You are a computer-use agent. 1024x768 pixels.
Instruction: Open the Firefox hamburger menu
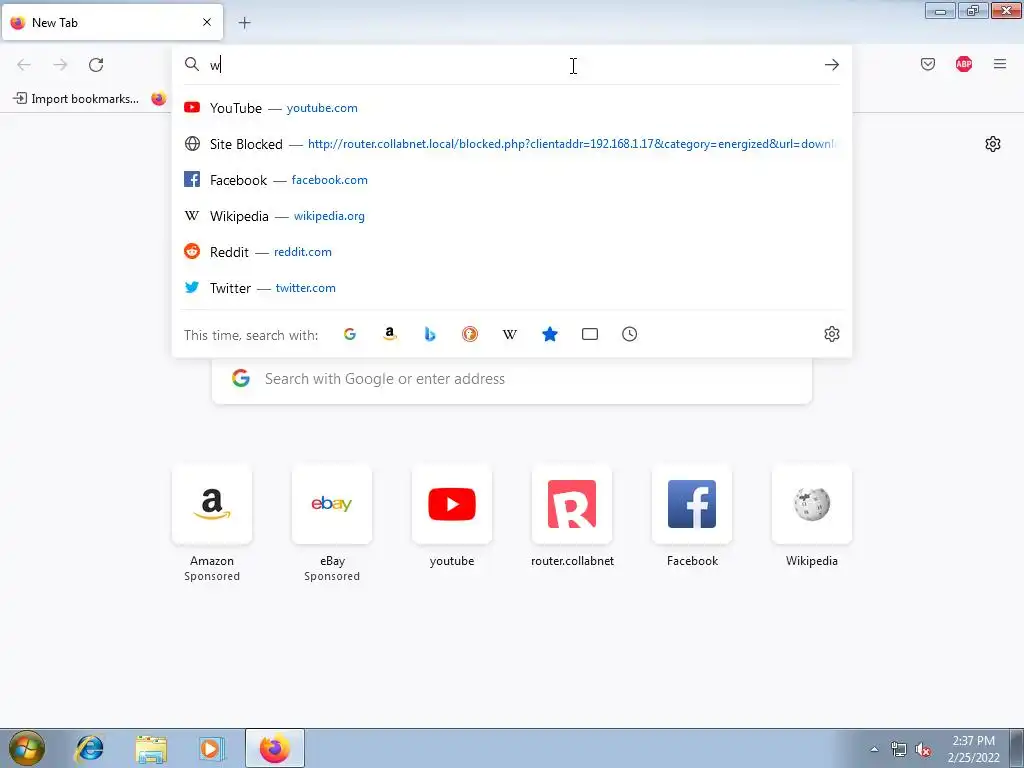(x=999, y=64)
